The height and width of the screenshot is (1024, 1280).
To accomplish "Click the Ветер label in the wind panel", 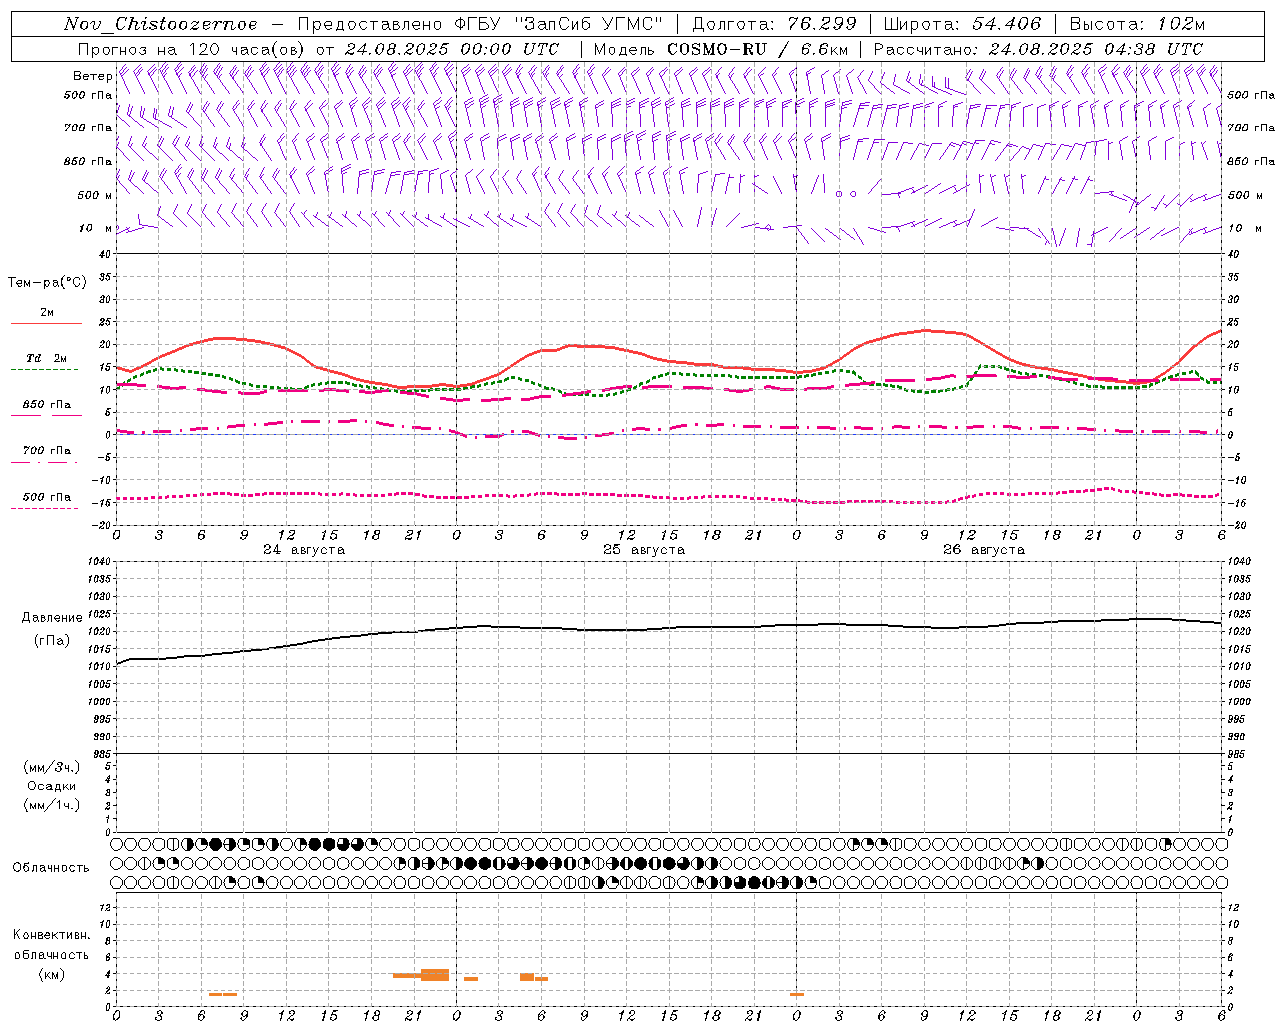I will pos(92,76).
